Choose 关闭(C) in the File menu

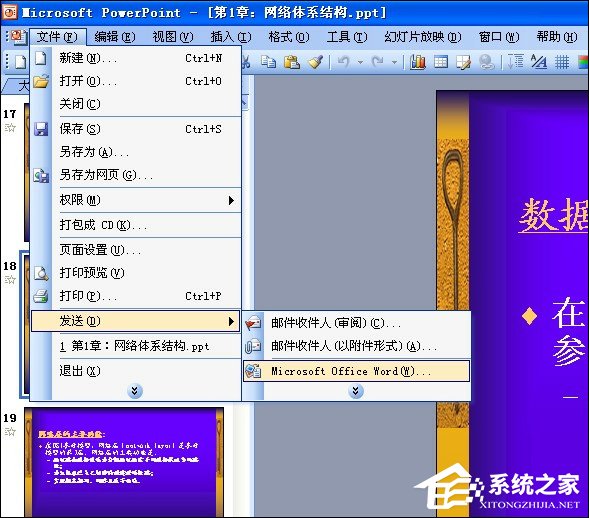136,104
